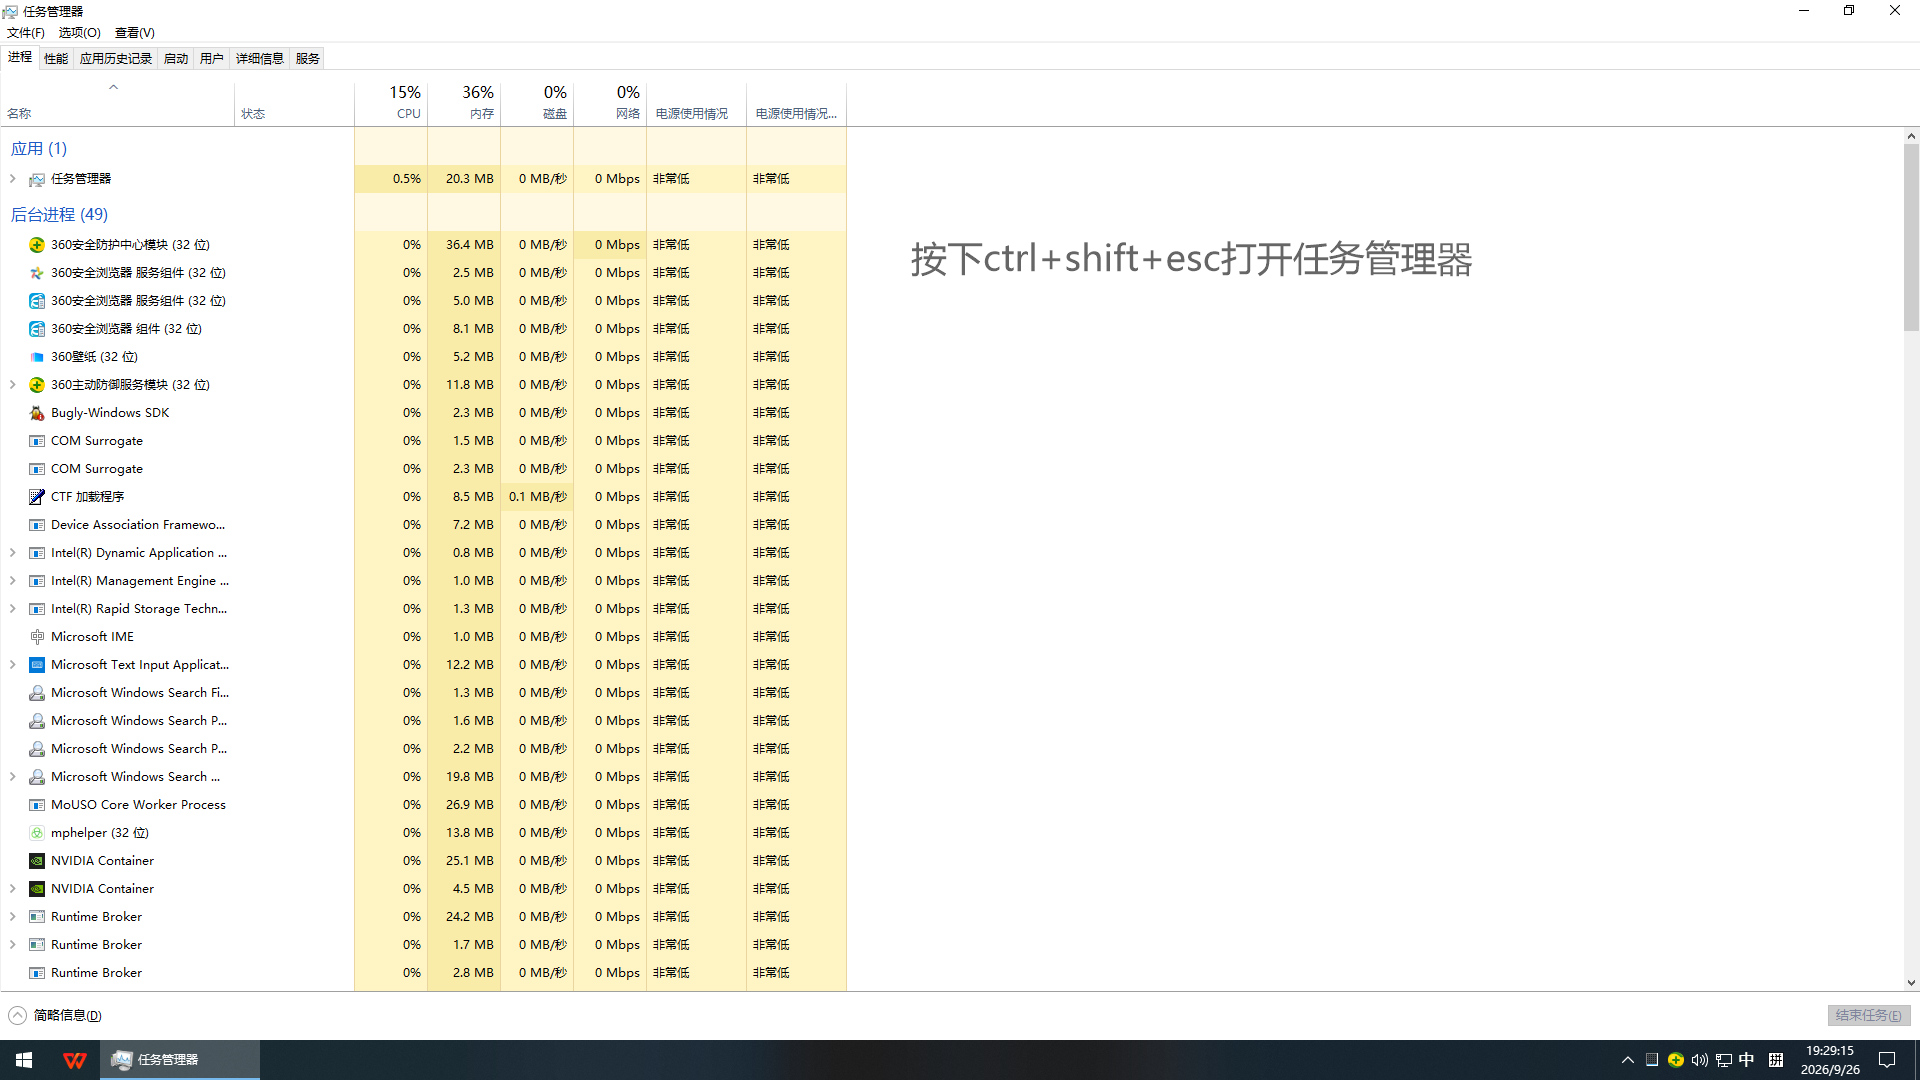Click the 后台进程 (49) group header
Screen dimensions: 1920x1080
[x=59, y=215]
